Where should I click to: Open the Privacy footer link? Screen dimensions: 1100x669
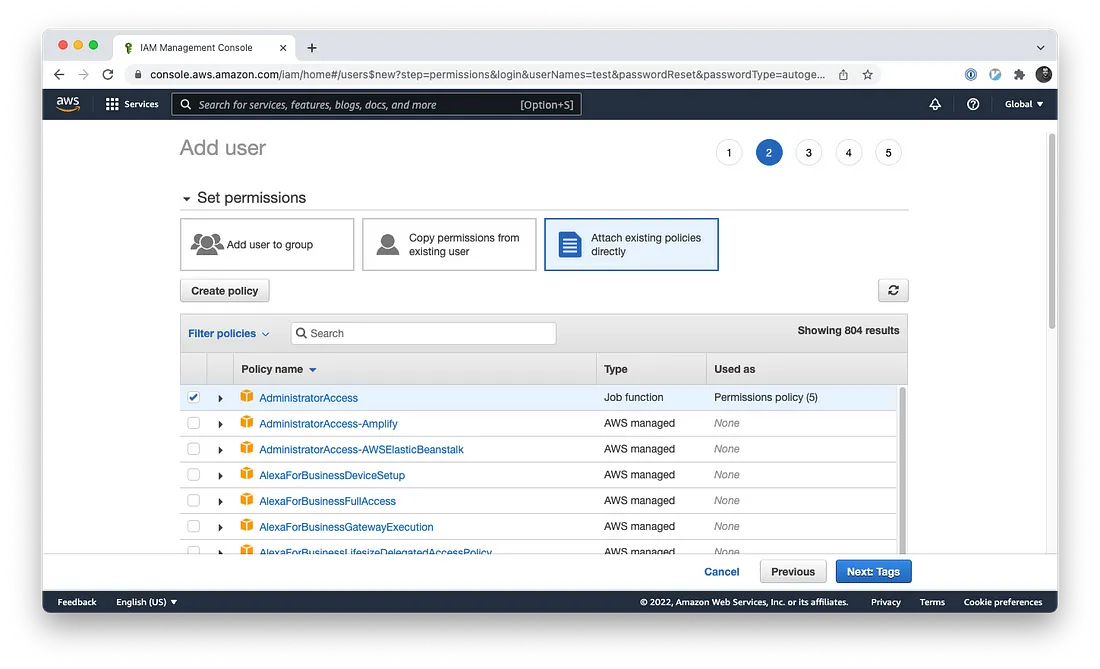tap(885, 602)
